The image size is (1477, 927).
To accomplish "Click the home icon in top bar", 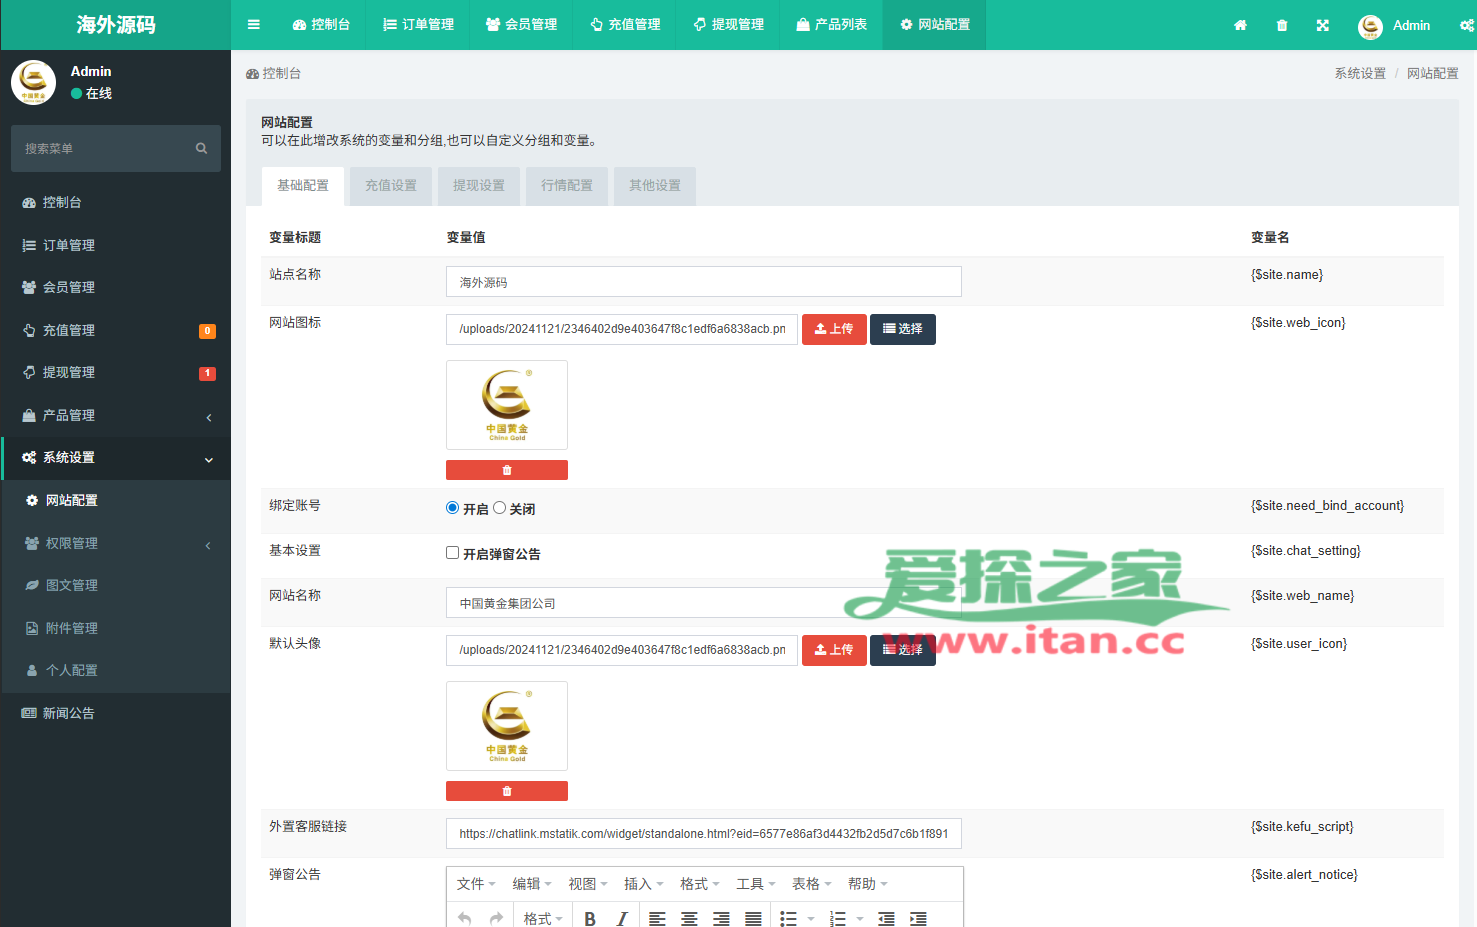I will click(1240, 25).
